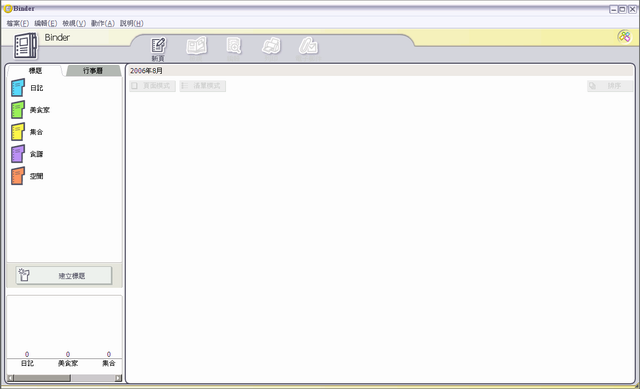Minimize the Binder window
The width and height of the screenshot is (640, 389).
613,9
